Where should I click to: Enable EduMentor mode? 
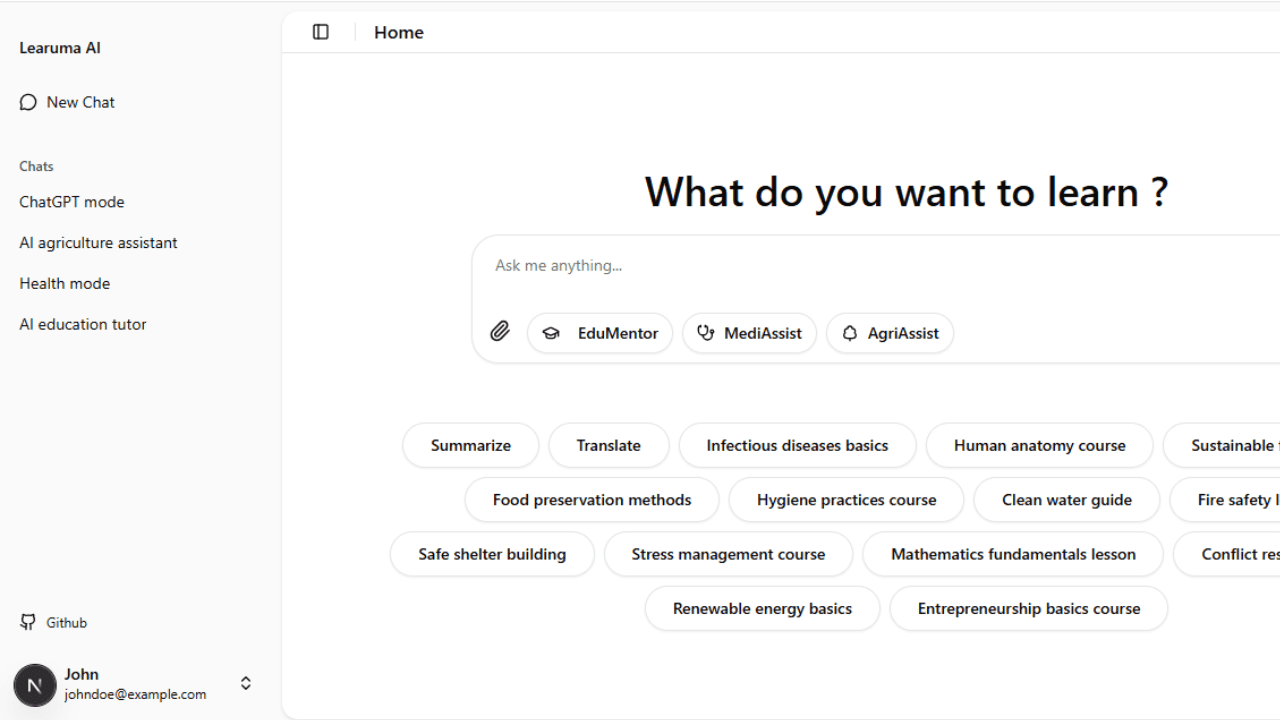click(x=600, y=333)
